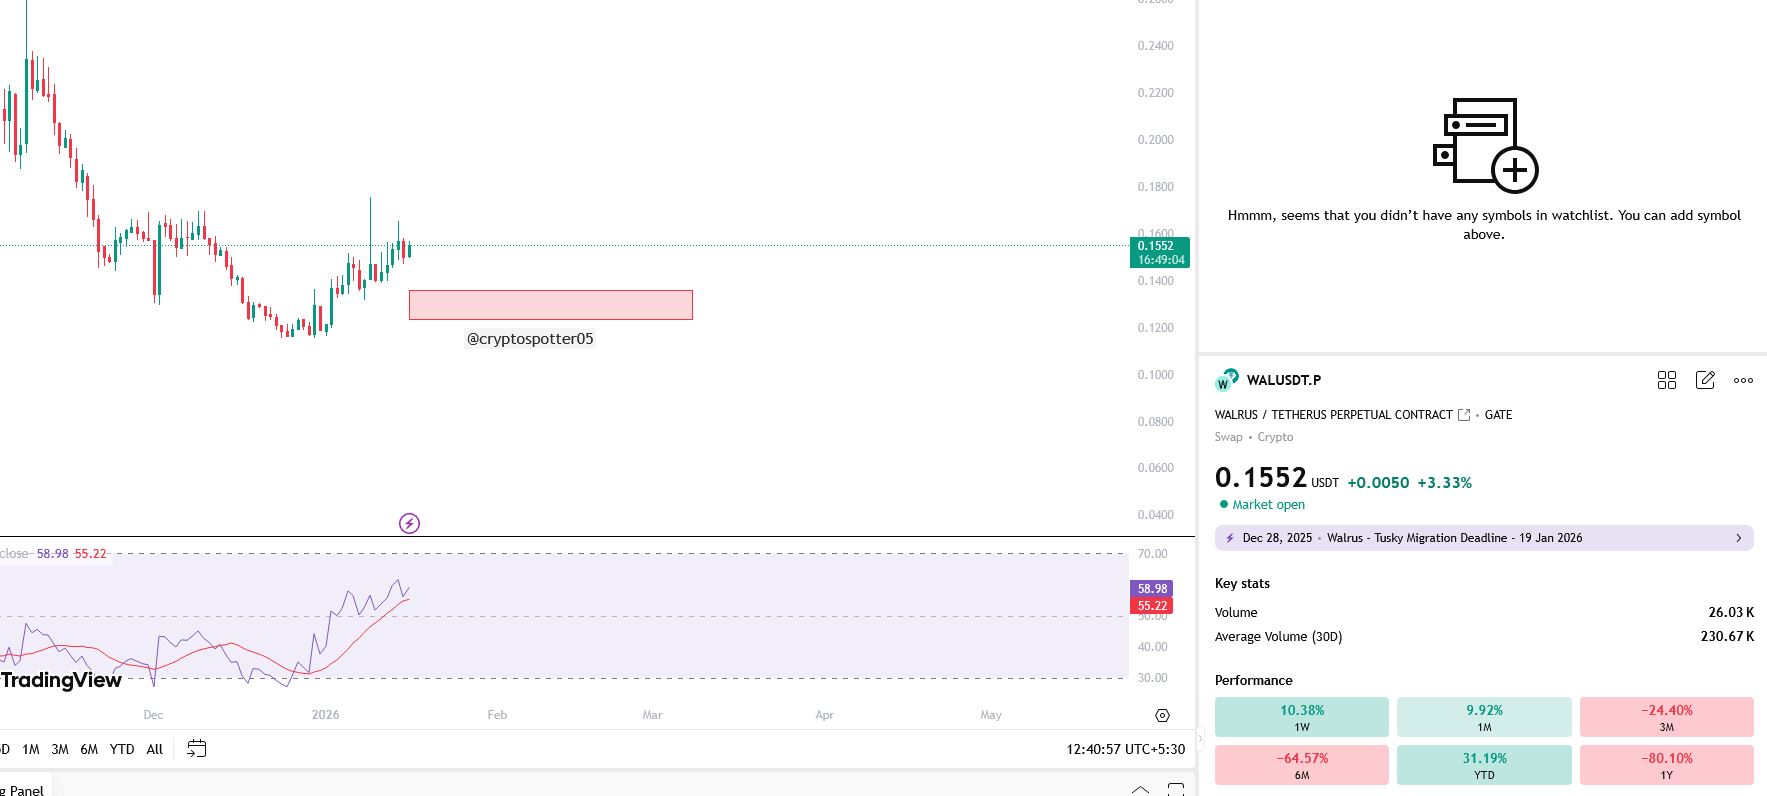Click the 1W performance tile

pos(1302,717)
